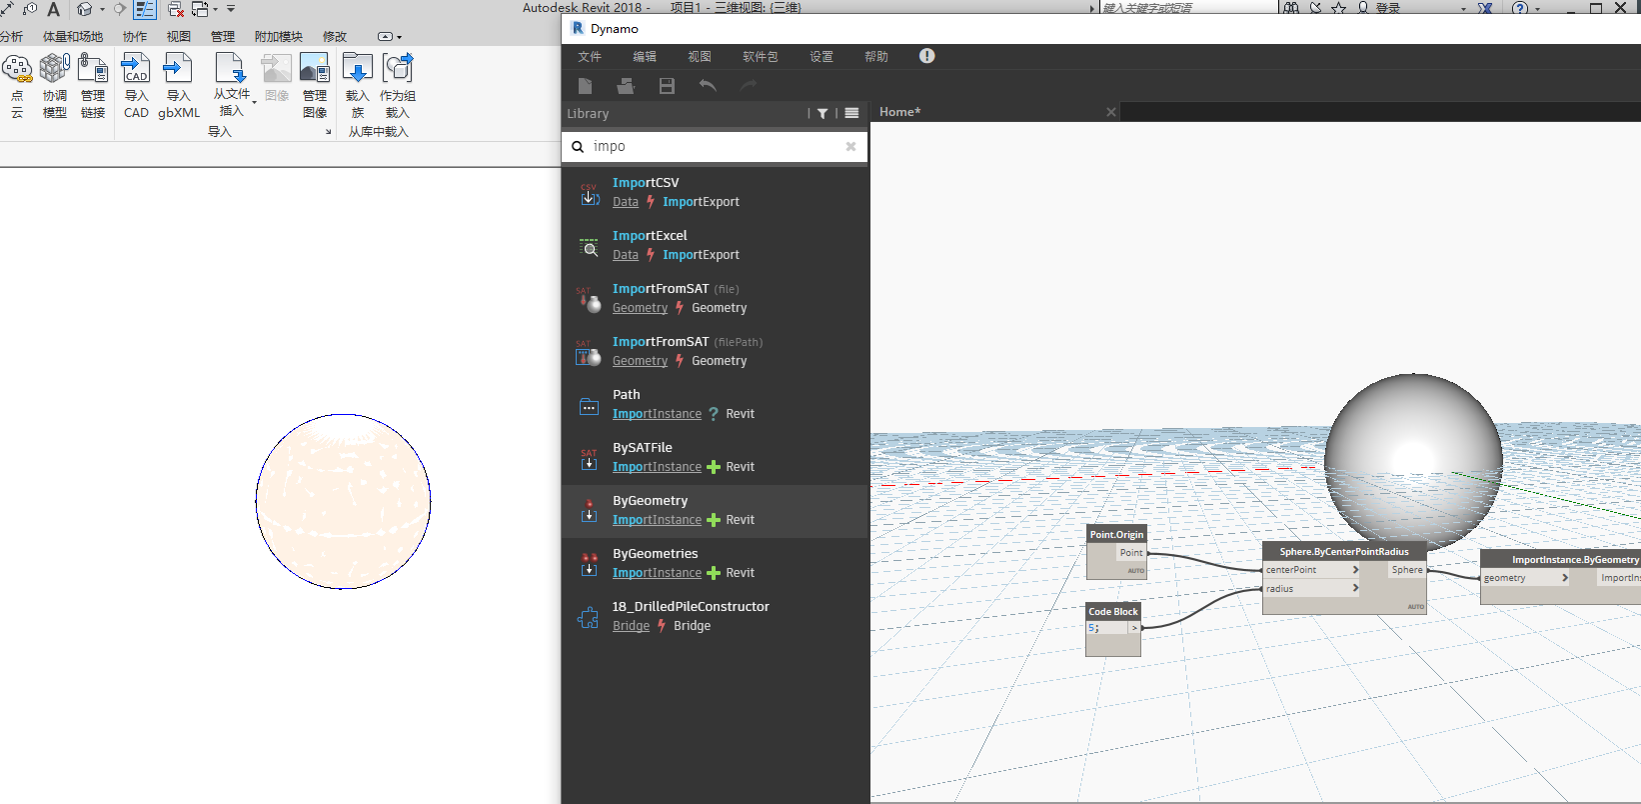Image resolution: width=1641 pixels, height=804 pixels.
Task: Click the Library search field
Action: [715, 146]
